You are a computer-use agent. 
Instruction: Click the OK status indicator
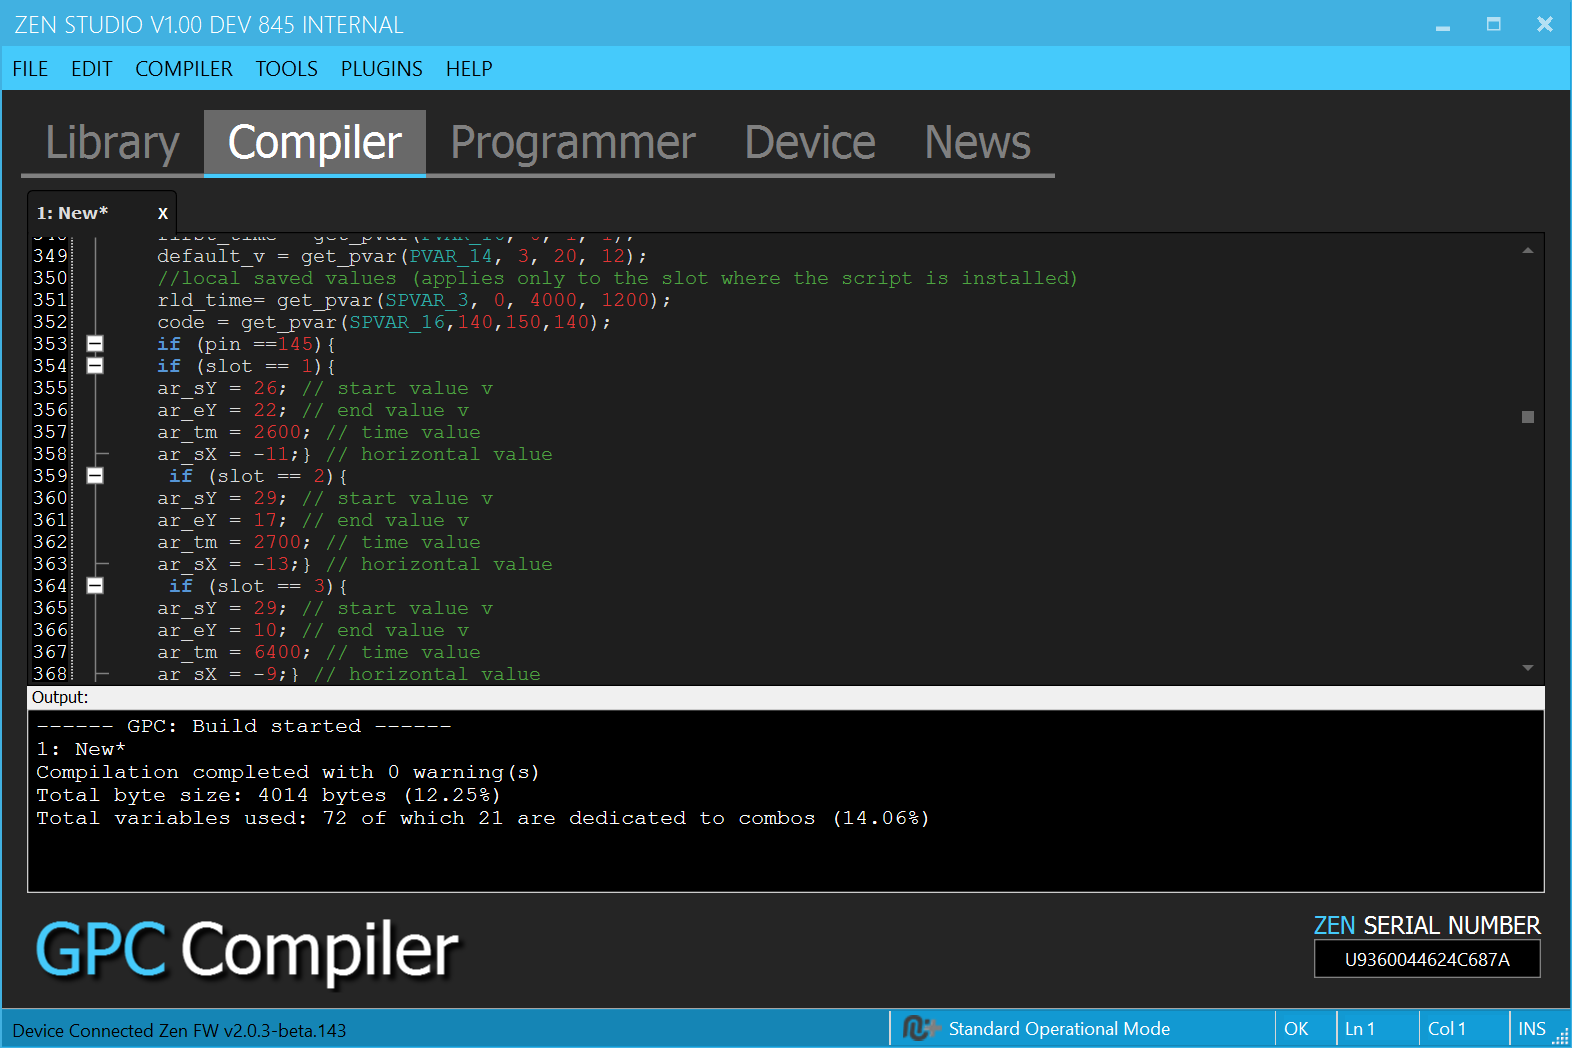tap(1296, 1029)
